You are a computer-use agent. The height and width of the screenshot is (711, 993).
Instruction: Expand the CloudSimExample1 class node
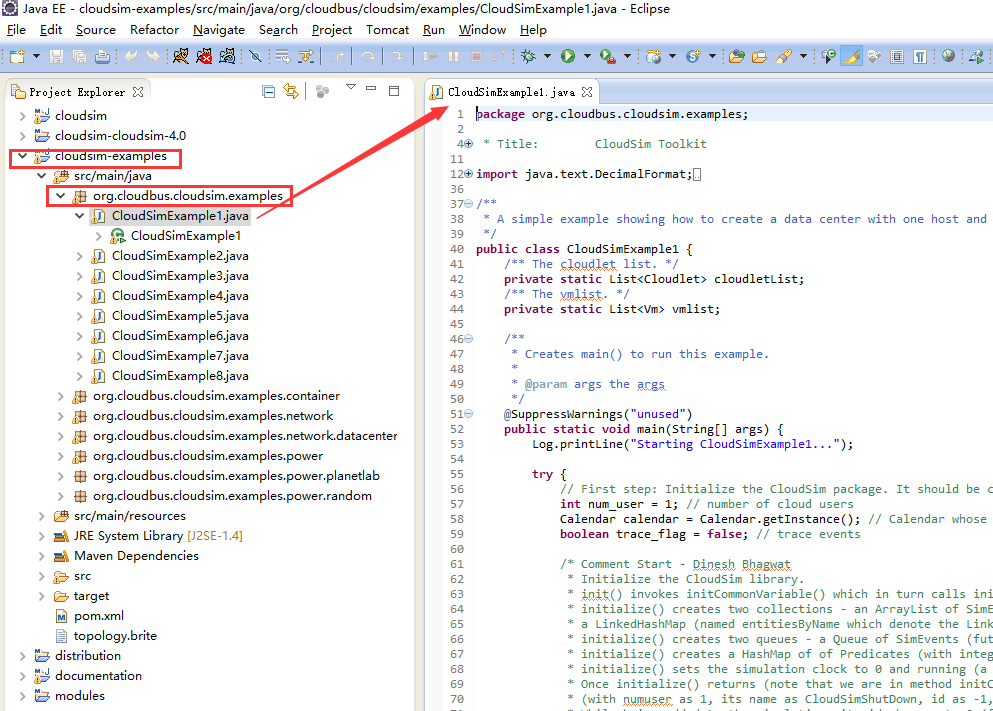coord(99,236)
